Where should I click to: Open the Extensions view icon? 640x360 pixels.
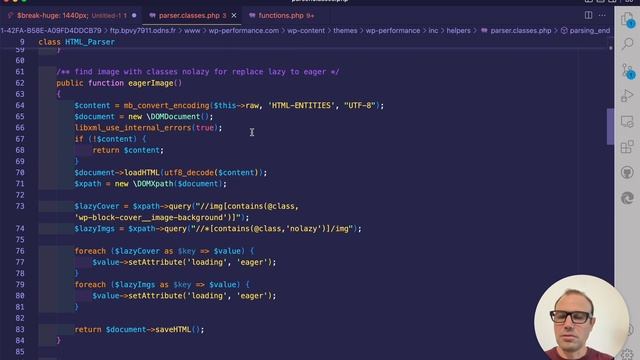click(627, 147)
